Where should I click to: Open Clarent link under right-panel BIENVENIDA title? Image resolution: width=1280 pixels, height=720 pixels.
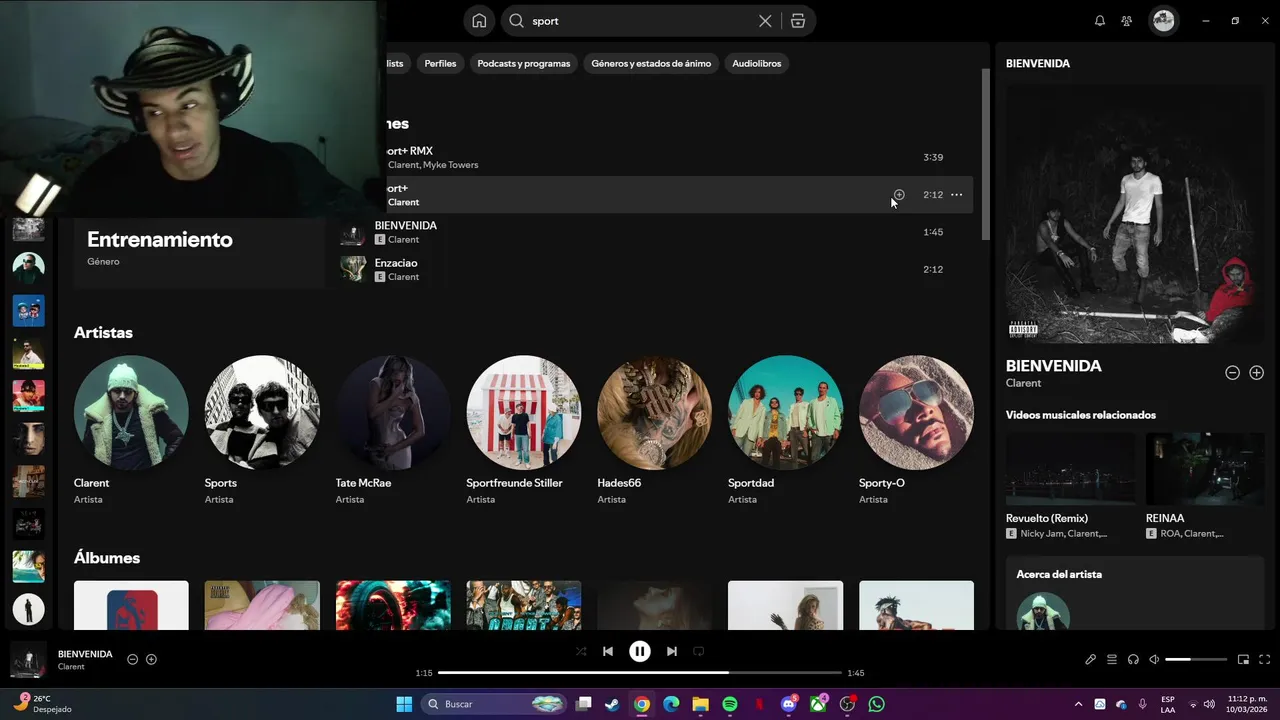click(1023, 383)
